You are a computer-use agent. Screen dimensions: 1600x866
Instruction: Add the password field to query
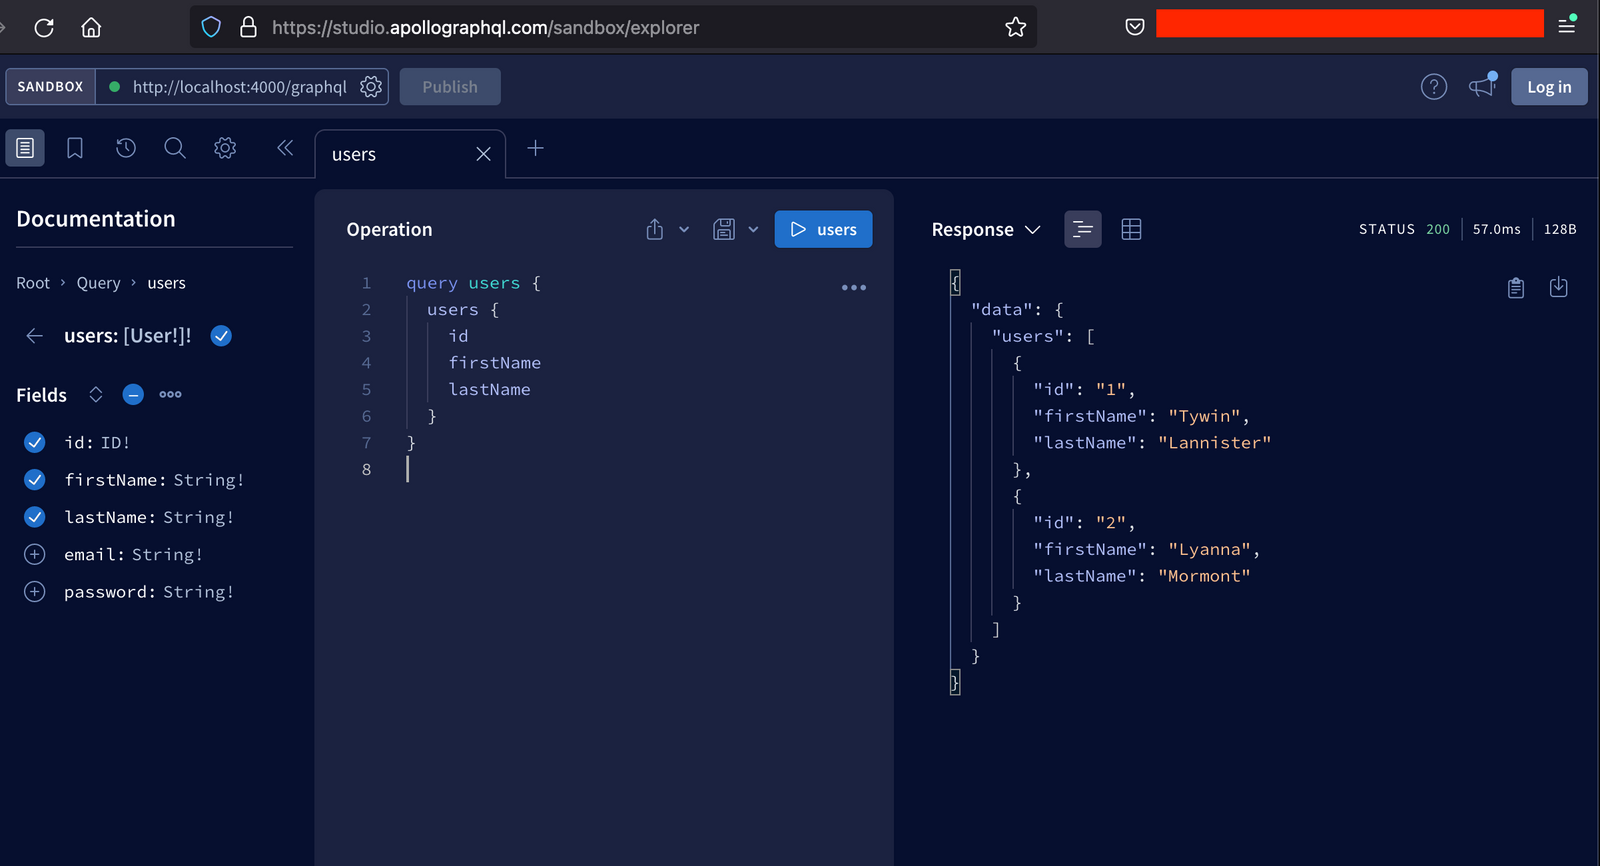tap(35, 592)
